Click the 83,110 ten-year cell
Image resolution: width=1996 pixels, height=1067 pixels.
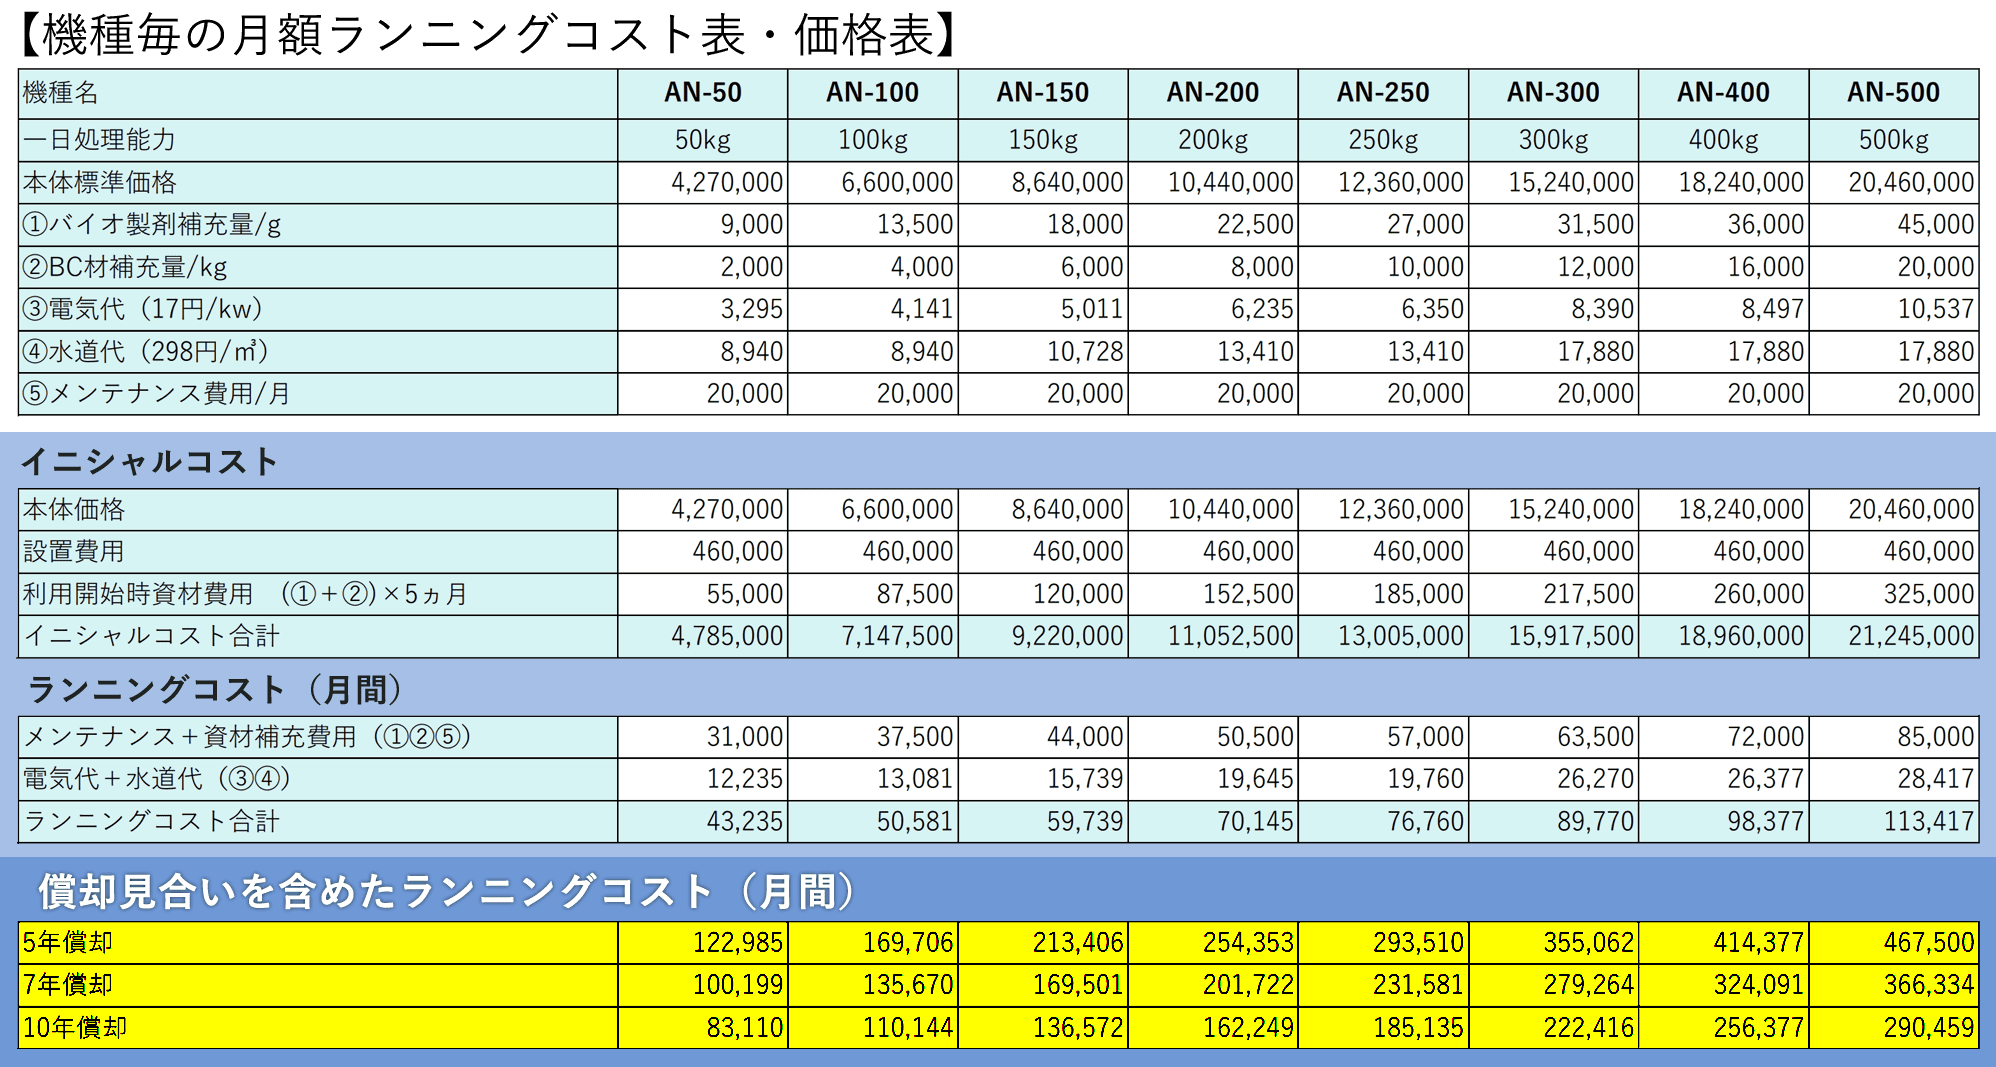703,1028
